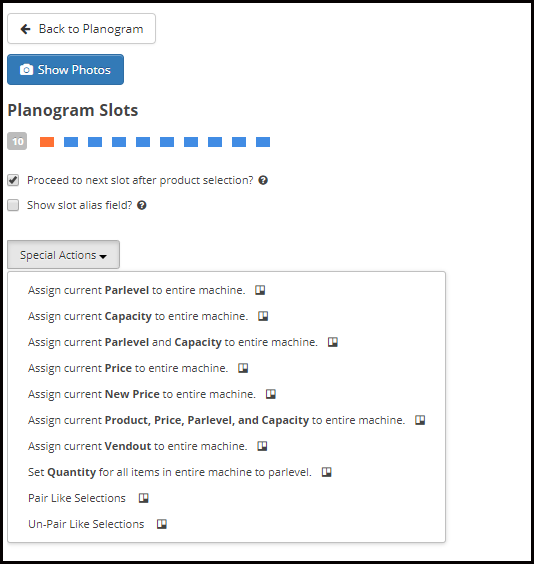This screenshot has height=564, width=534.
Task: Open documentation icon beside Pair Like Selections
Action: tap(143, 498)
